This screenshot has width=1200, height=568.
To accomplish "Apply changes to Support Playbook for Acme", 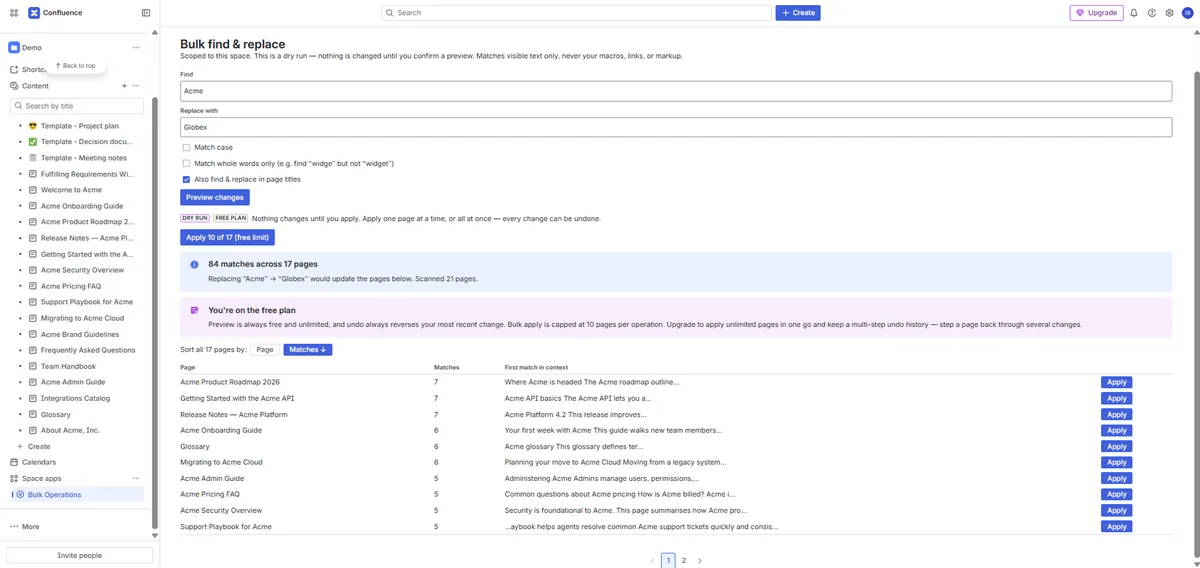I will [1117, 526].
